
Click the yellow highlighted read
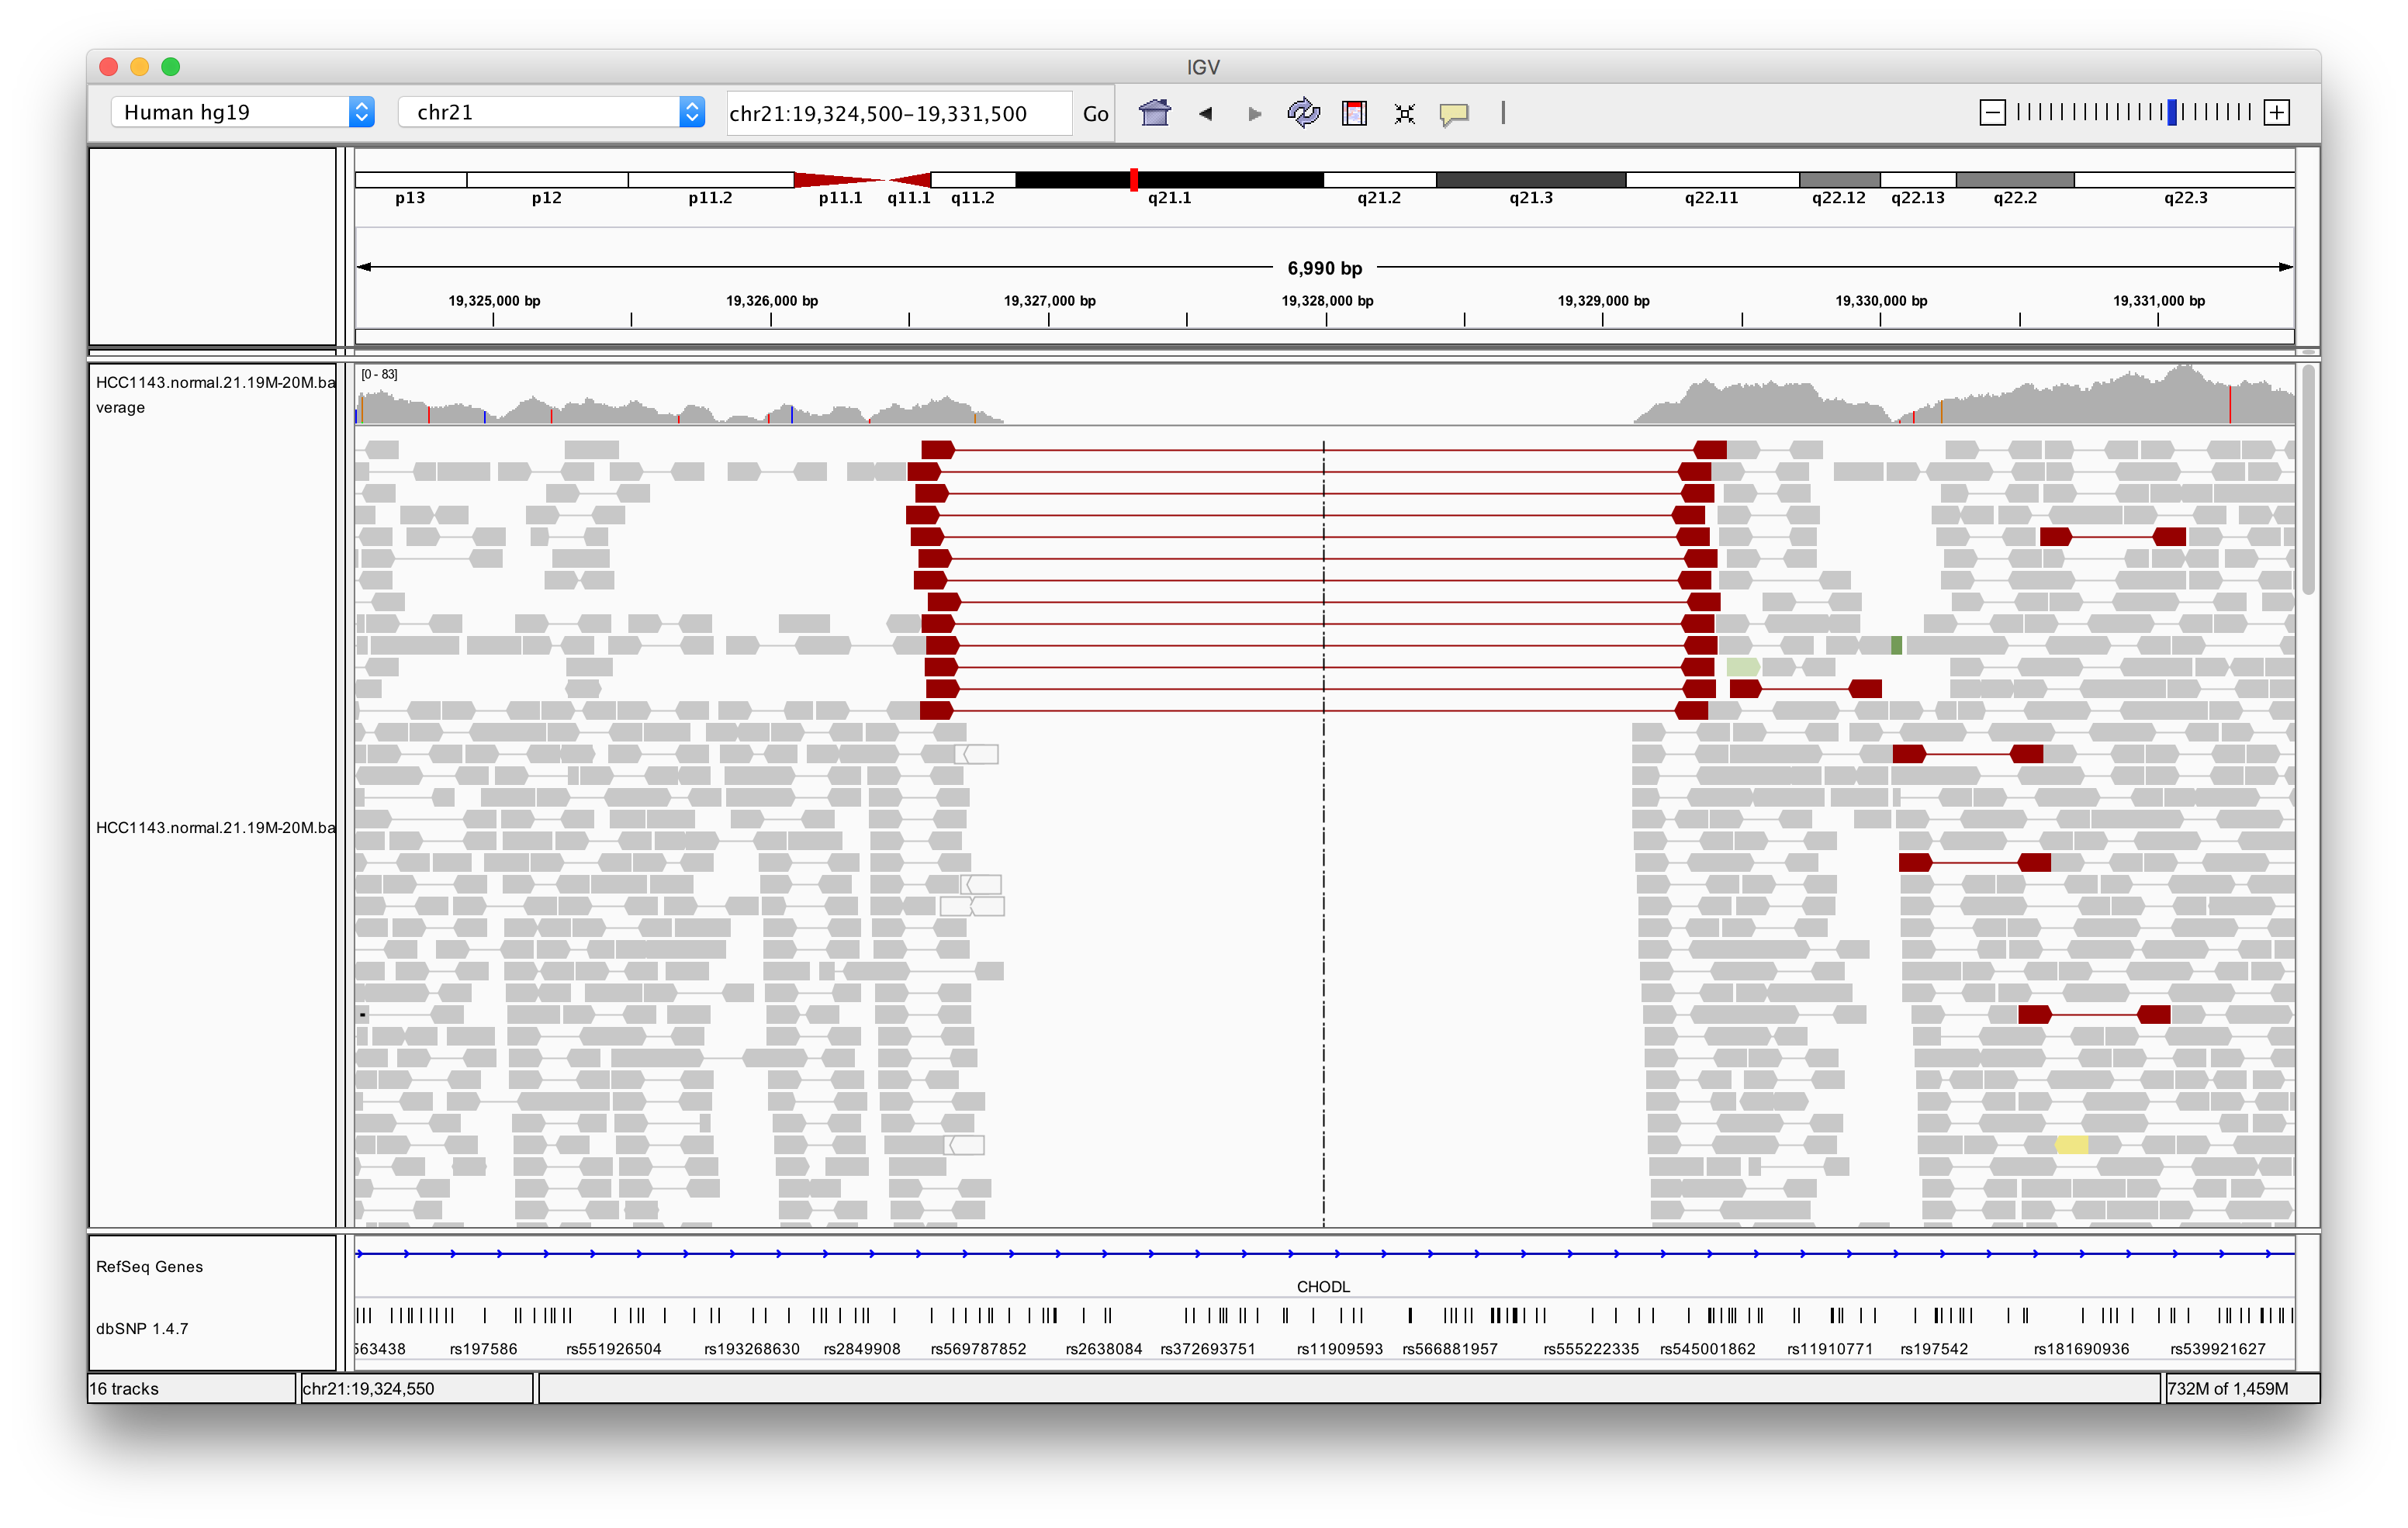point(2071,1144)
